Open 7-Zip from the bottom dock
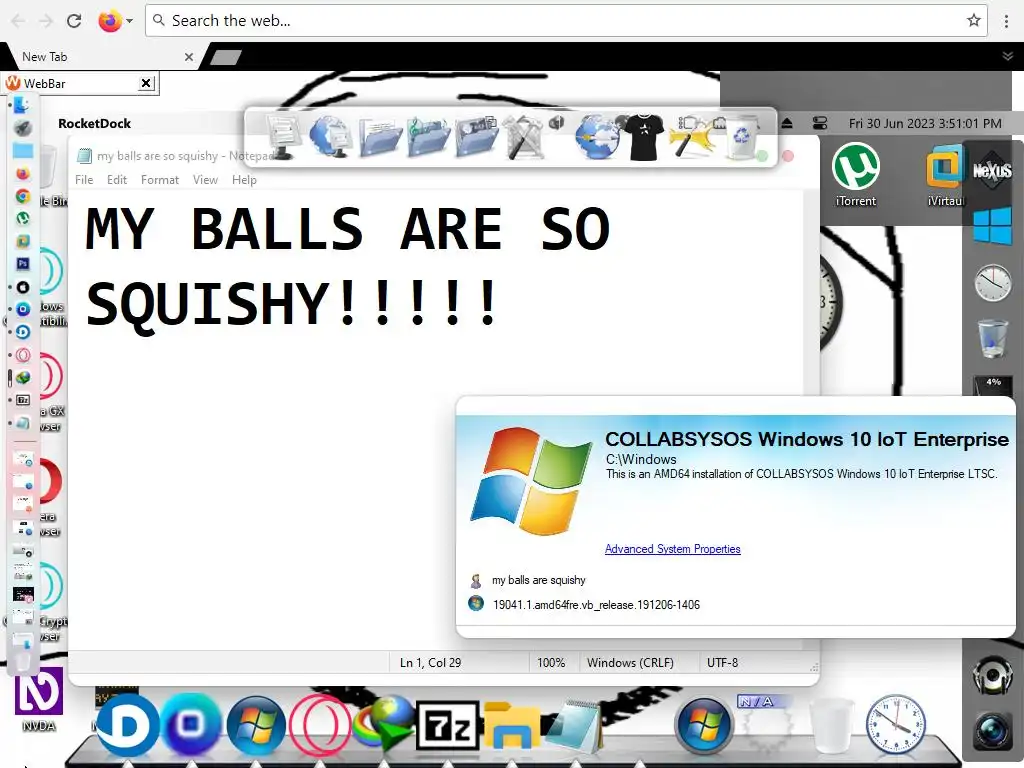The image size is (1024, 768). 448,726
